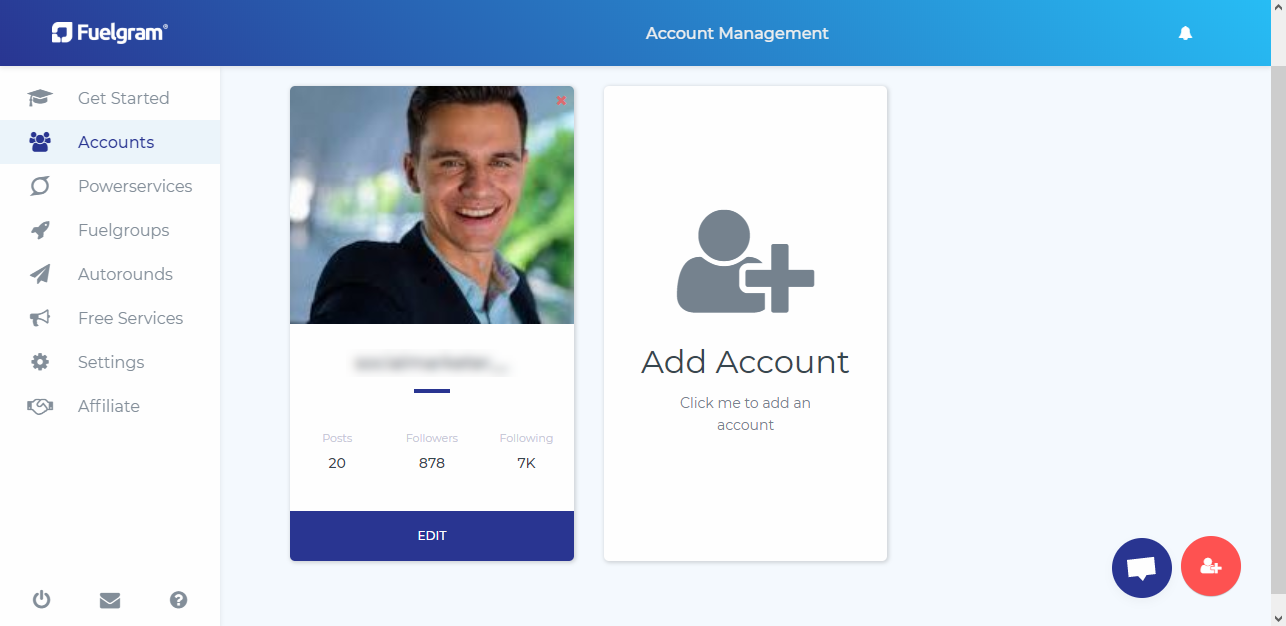Open the blue chat bubble button
This screenshot has height=626, width=1286.
click(x=1141, y=567)
